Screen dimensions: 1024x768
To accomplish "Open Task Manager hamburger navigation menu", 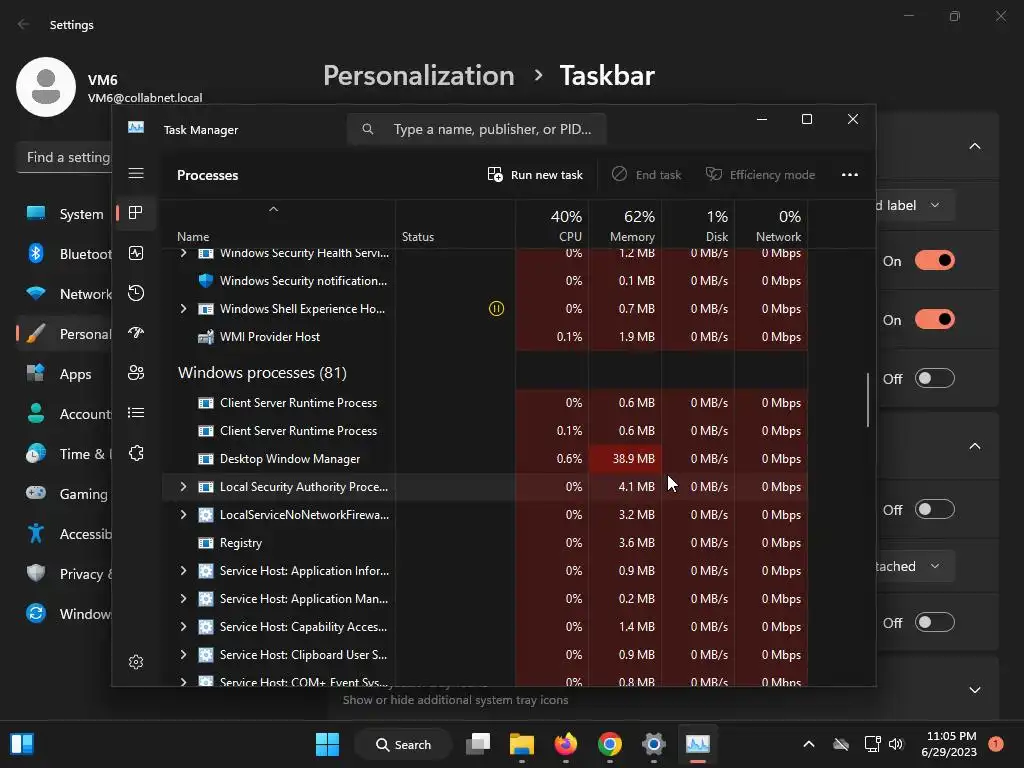I will 136,173.
